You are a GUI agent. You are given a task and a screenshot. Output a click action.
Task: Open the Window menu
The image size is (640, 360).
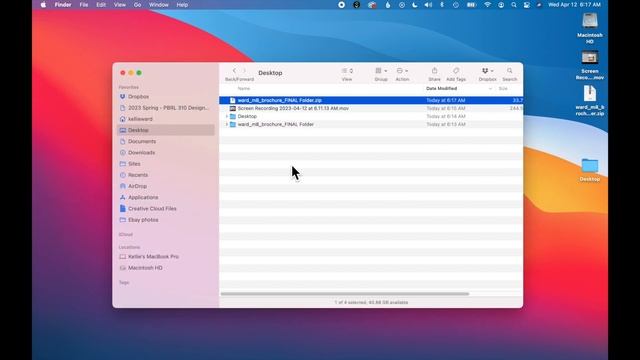[158, 5]
